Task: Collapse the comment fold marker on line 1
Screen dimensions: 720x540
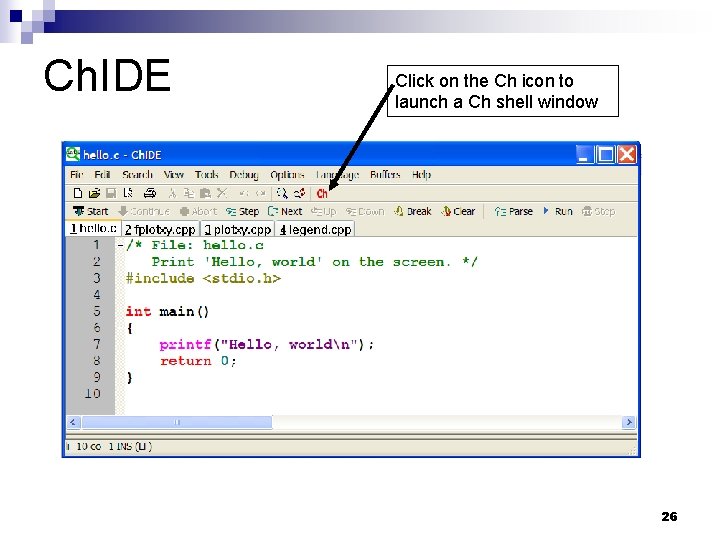Action: (120, 245)
